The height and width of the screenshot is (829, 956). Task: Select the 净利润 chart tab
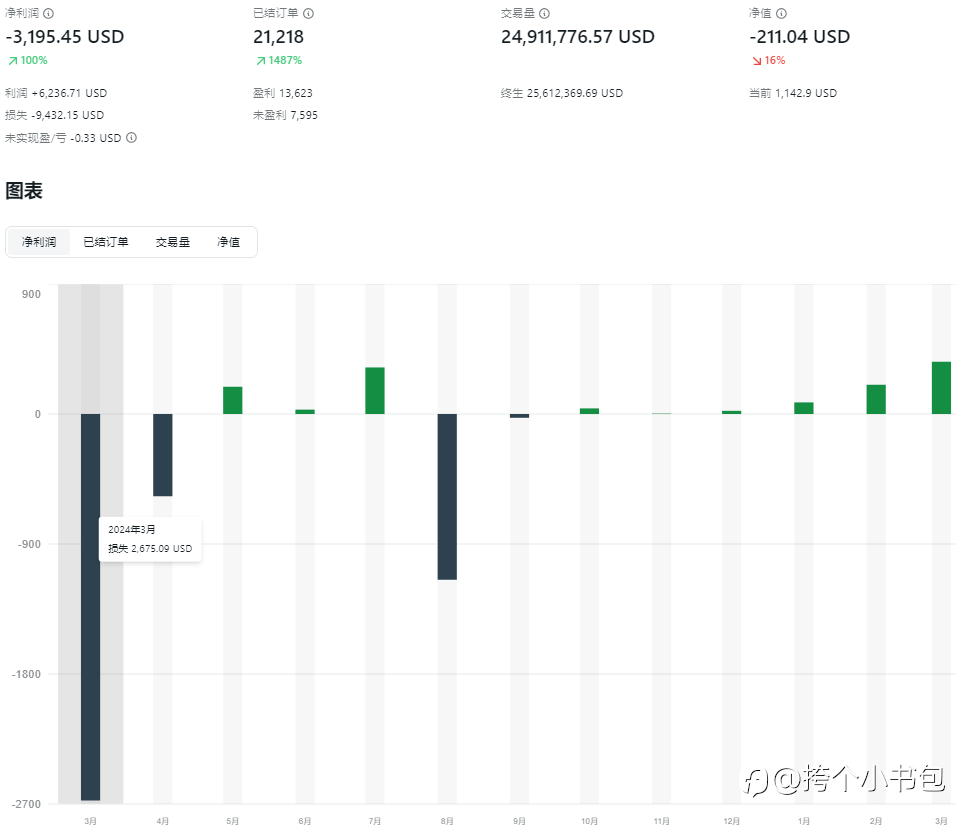click(39, 242)
